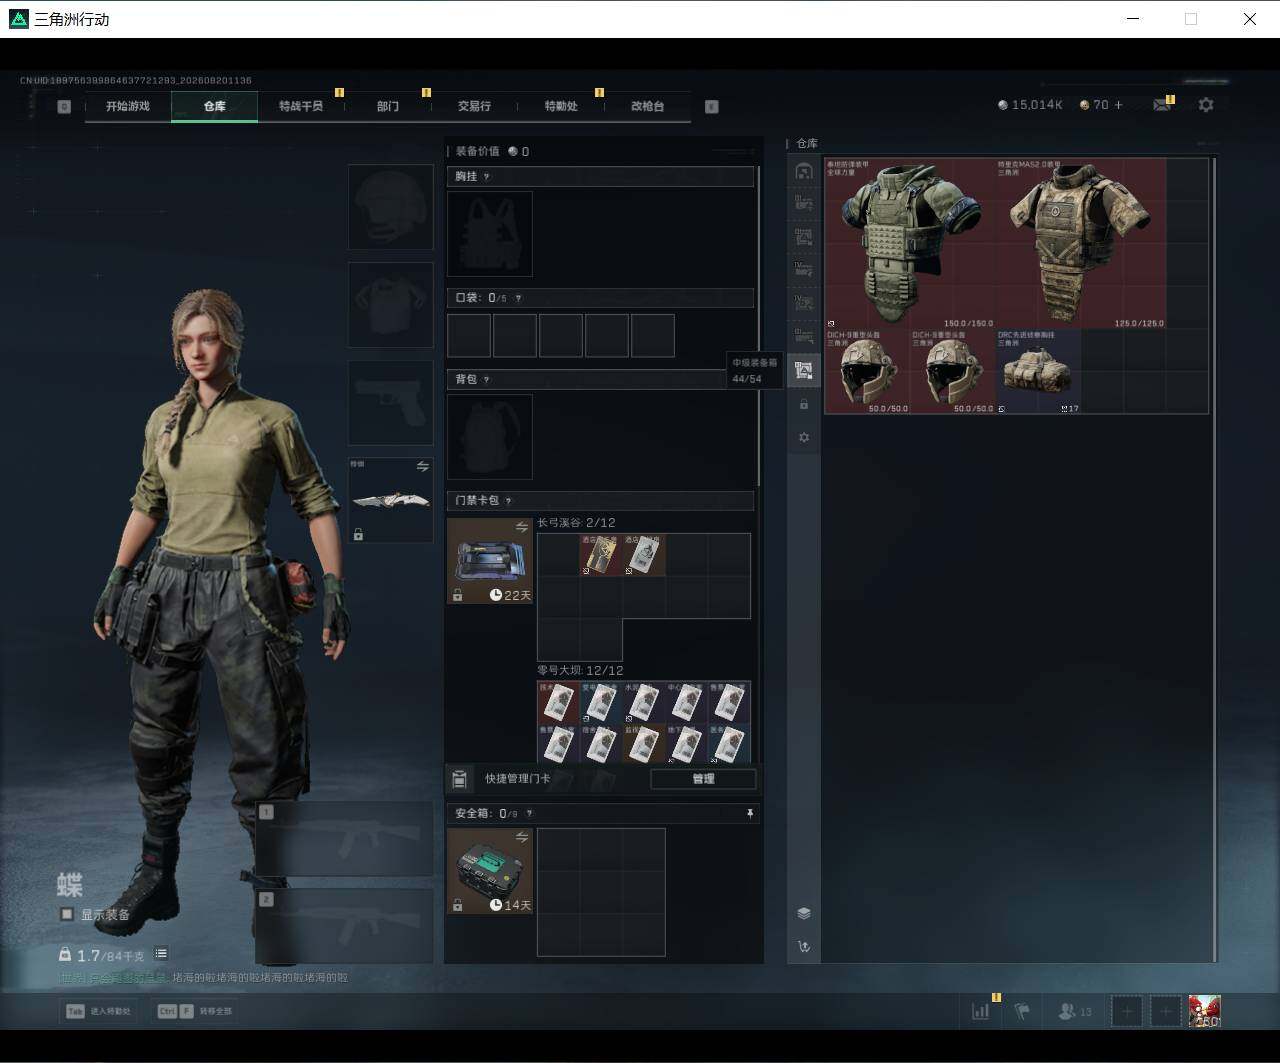Open the 特战干员 tab
1280x1063 pixels.
pos(301,106)
